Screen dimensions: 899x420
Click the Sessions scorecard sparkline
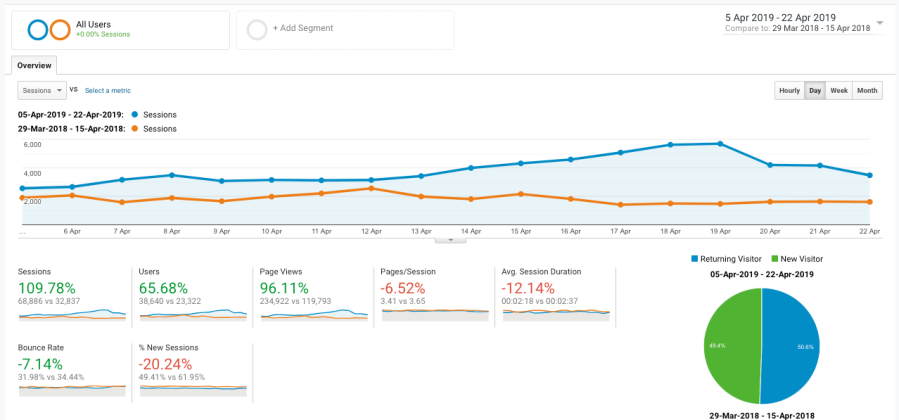tap(72, 314)
